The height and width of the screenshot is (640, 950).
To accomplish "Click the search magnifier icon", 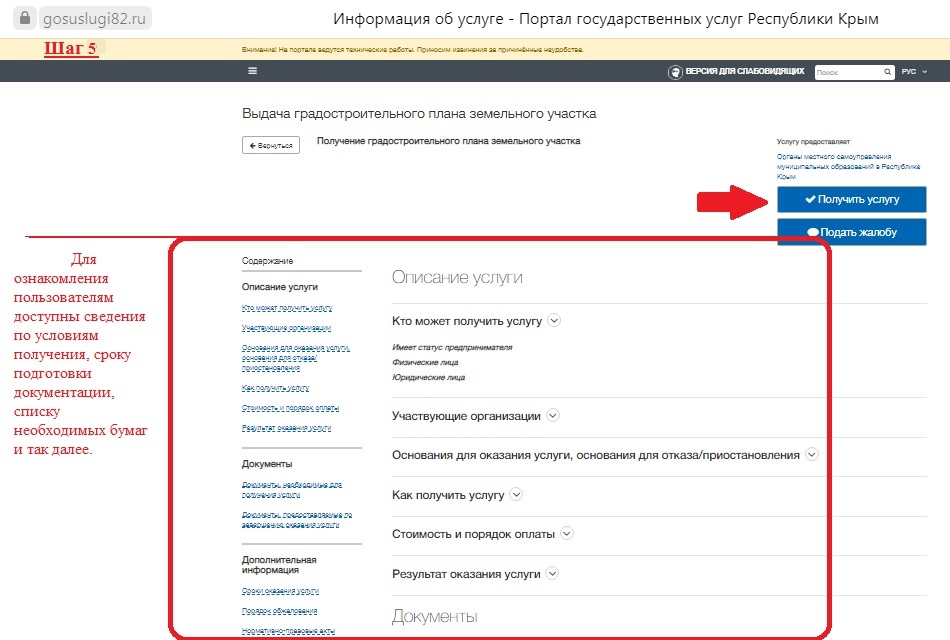I will 887,72.
